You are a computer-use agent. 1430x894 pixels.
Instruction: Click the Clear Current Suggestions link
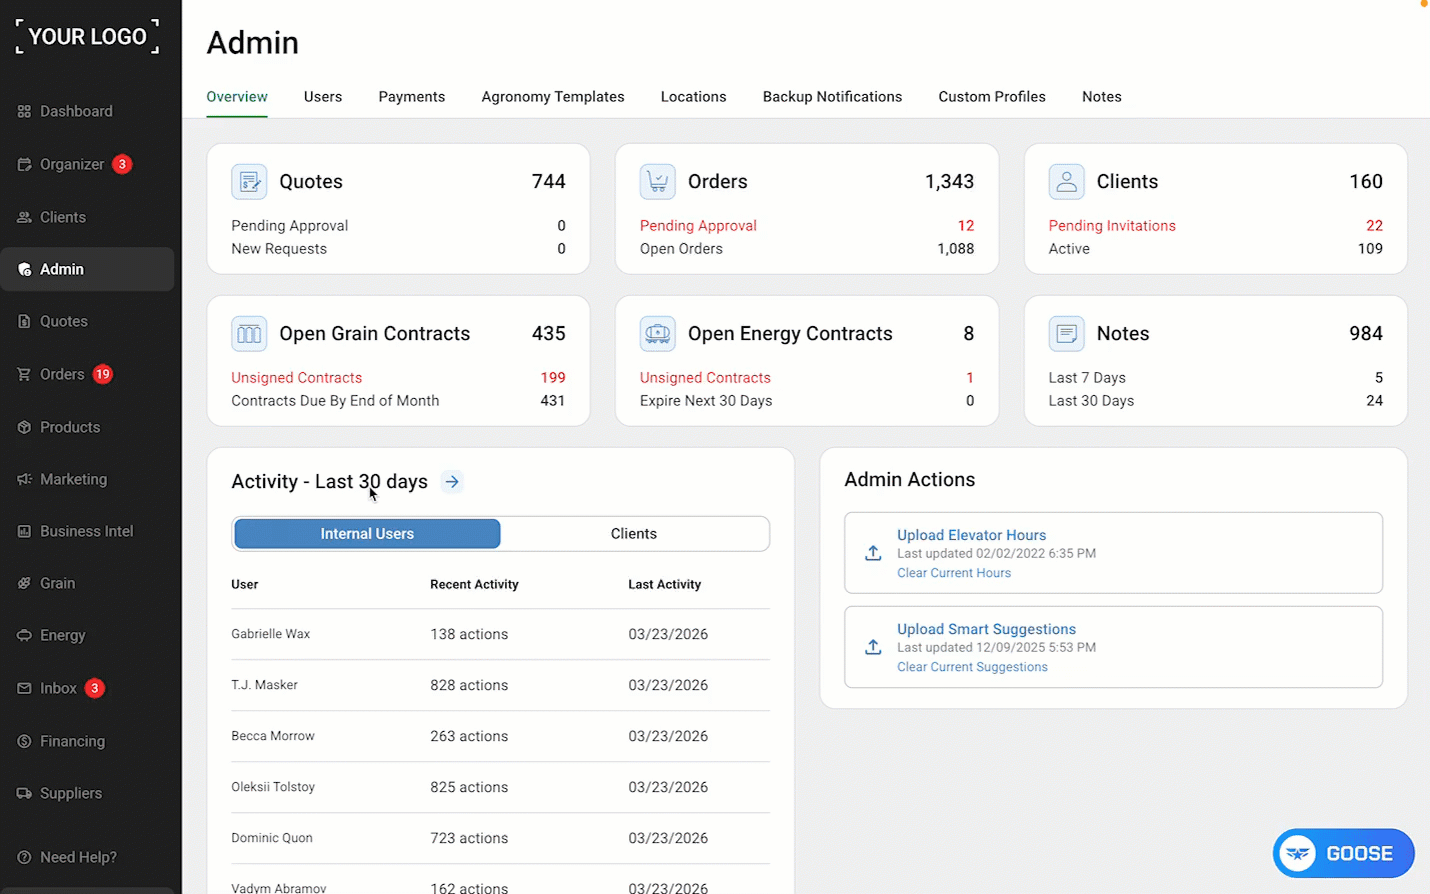pos(972,667)
